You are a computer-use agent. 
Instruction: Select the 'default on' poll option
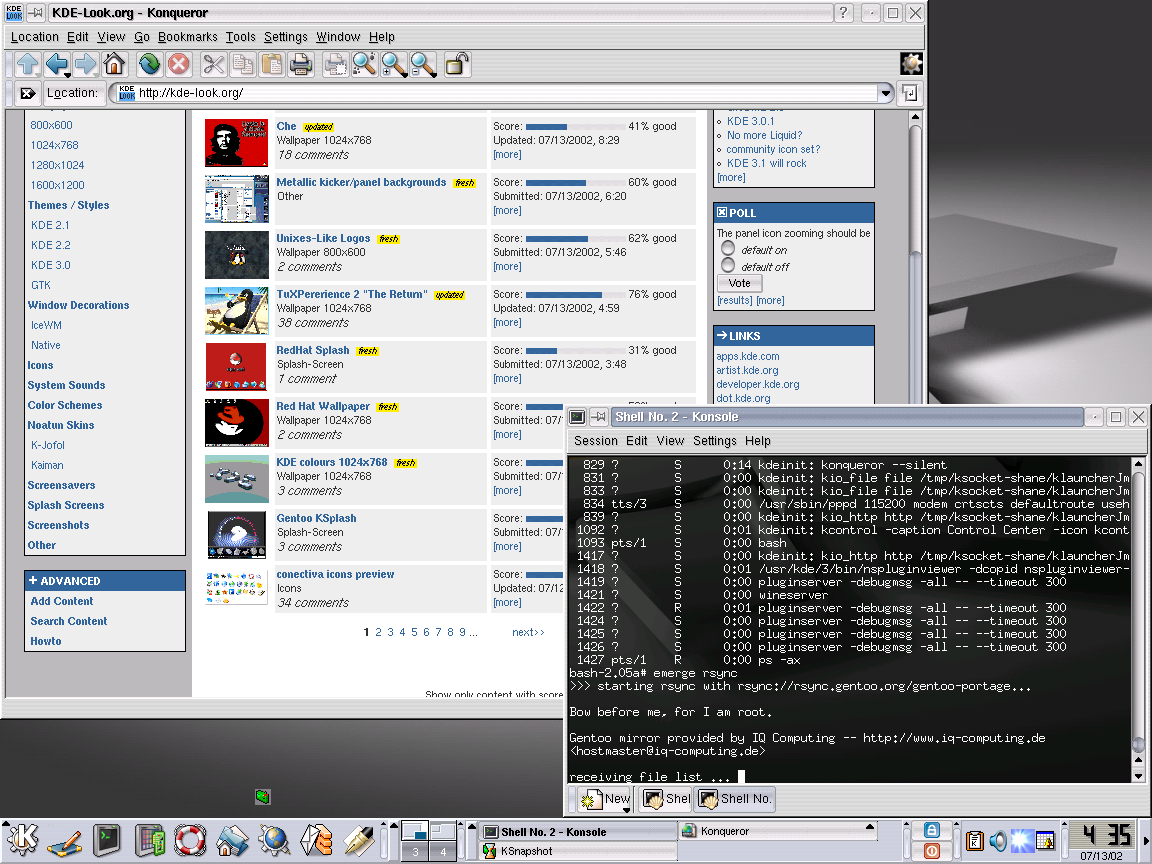point(728,248)
